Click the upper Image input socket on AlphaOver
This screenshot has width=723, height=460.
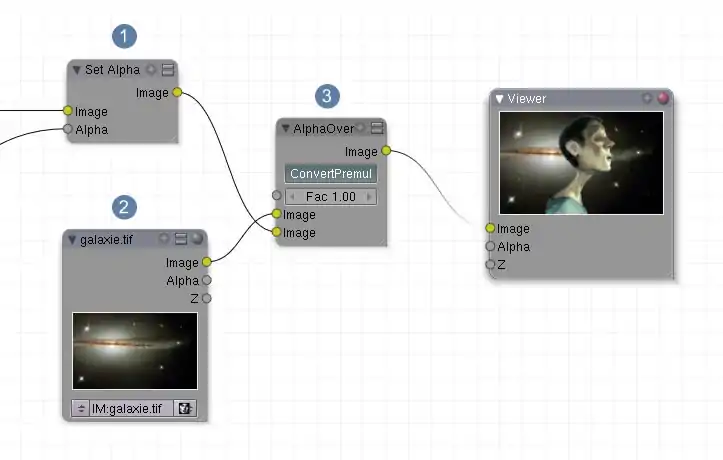pos(277,214)
